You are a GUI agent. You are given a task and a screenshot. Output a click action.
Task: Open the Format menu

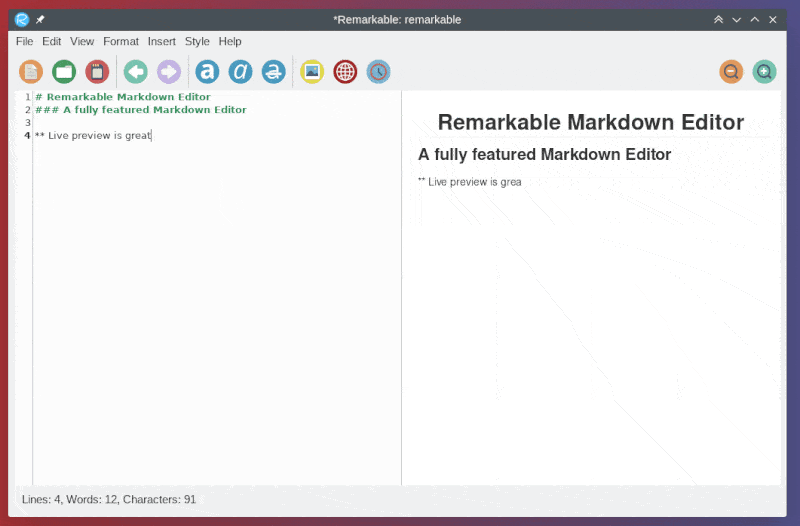[120, 41]
